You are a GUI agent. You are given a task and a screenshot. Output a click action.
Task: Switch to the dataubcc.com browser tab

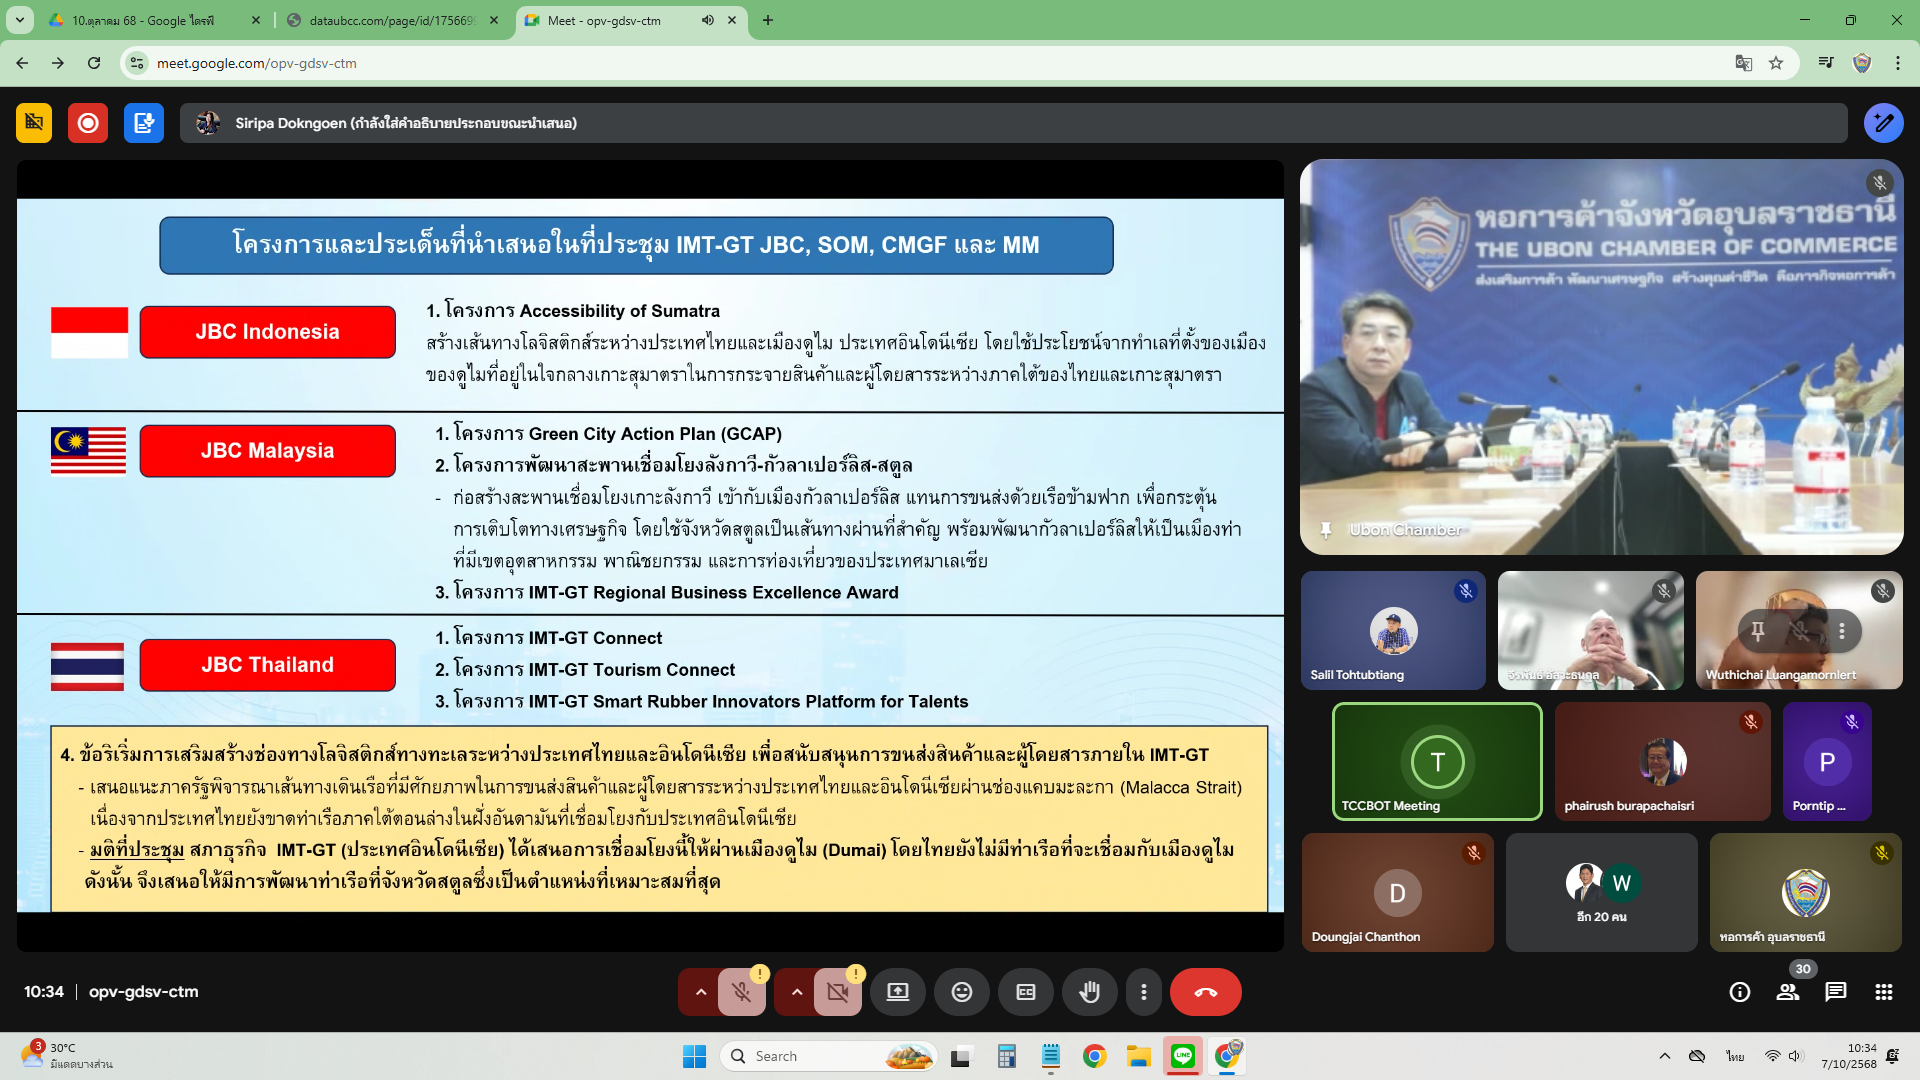(x=390, y=20)
